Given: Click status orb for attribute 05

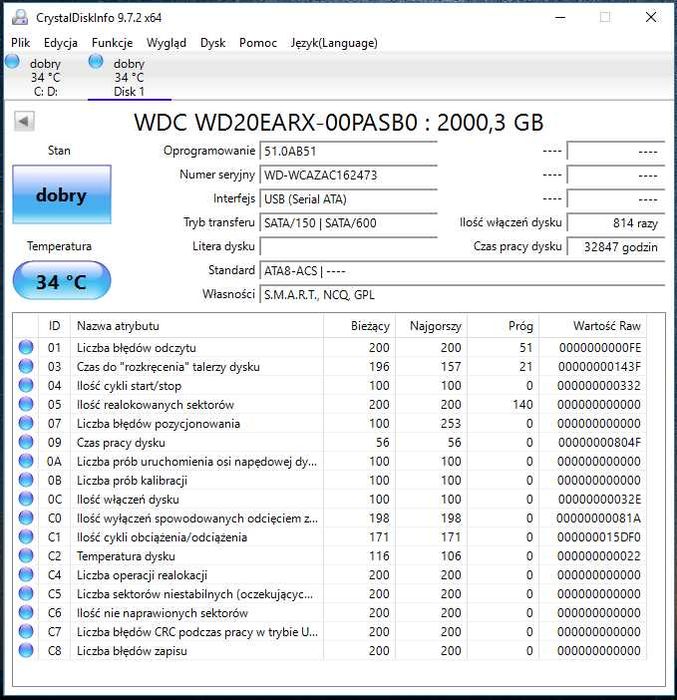Looking at the screenshot, I should (26, 404).
